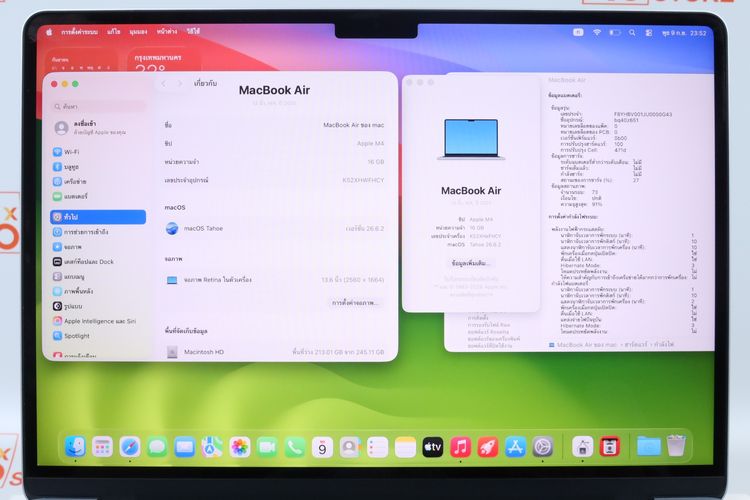Screen dimensions: 750x500
Task: Select Desktop & Dock in sidebar
Action: click(x=98, y=262)
